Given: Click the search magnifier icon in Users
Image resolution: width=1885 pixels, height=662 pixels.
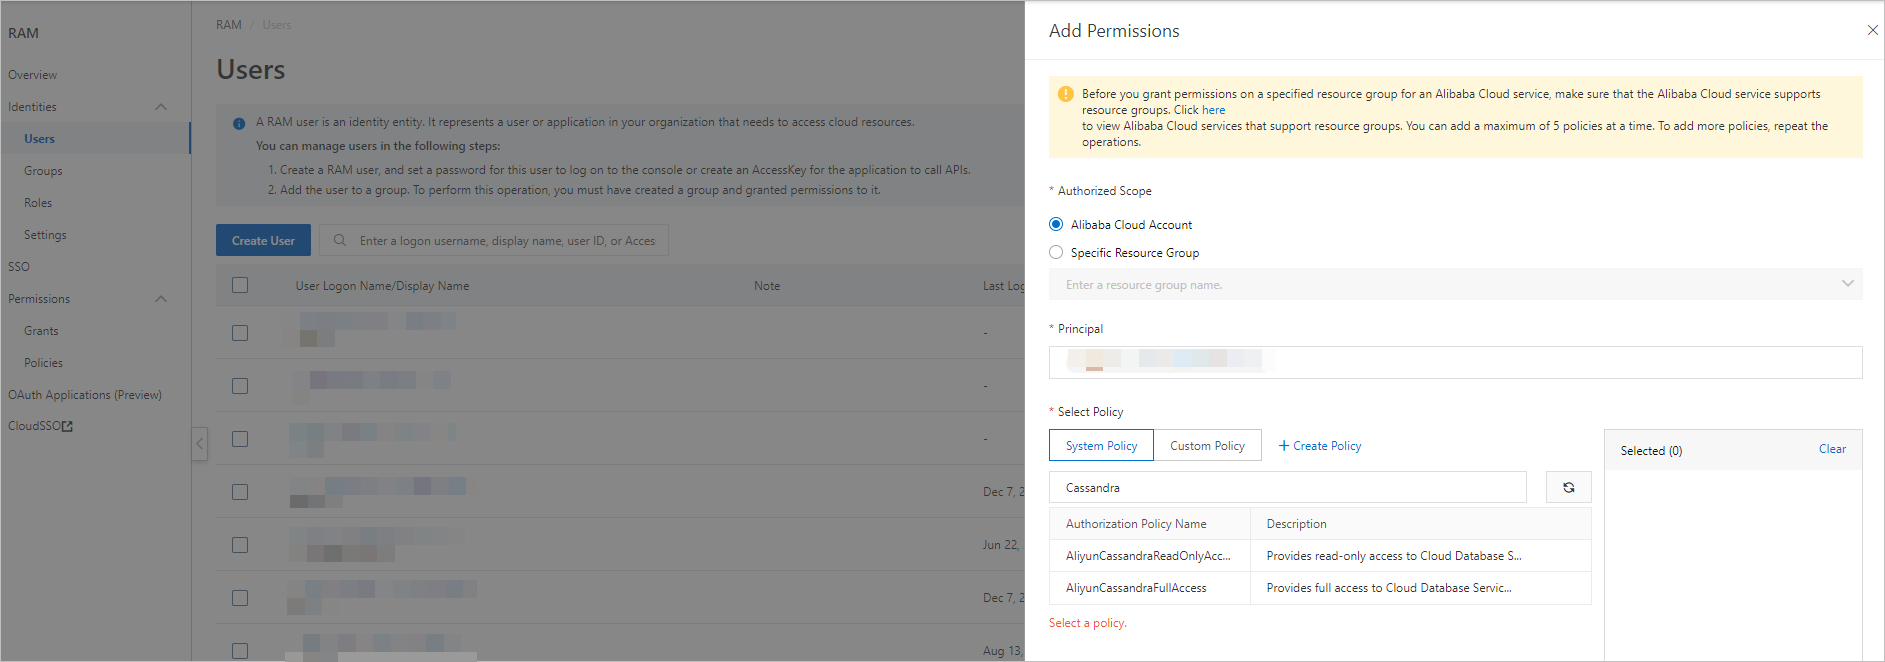Looking at the screenshot, I should pyautogui.click(x=340, y=241).
